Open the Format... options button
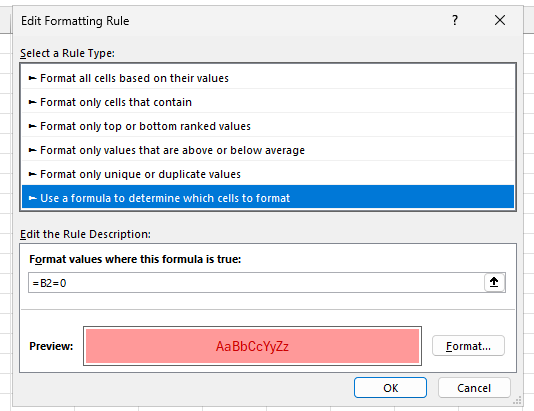534x411 pixels. click(468, 346)
